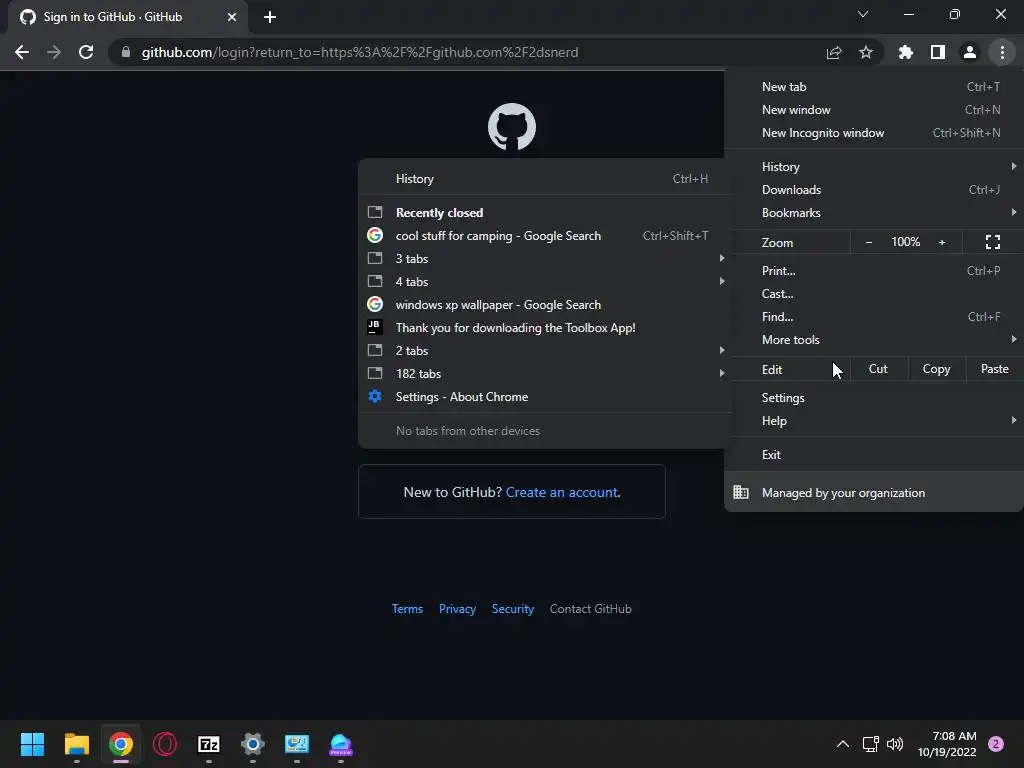Screen dimensions: 1024x768
Task: Close the Sign in to GitHub tab
Action: 232,17
